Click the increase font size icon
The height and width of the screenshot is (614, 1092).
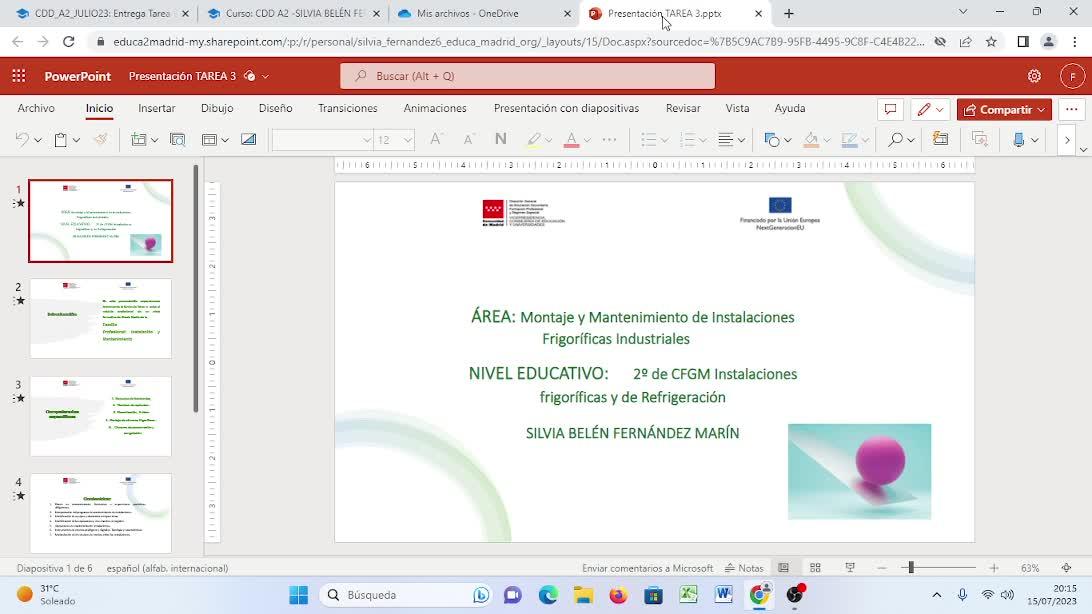pyautogui.click(x=435, y=140)
